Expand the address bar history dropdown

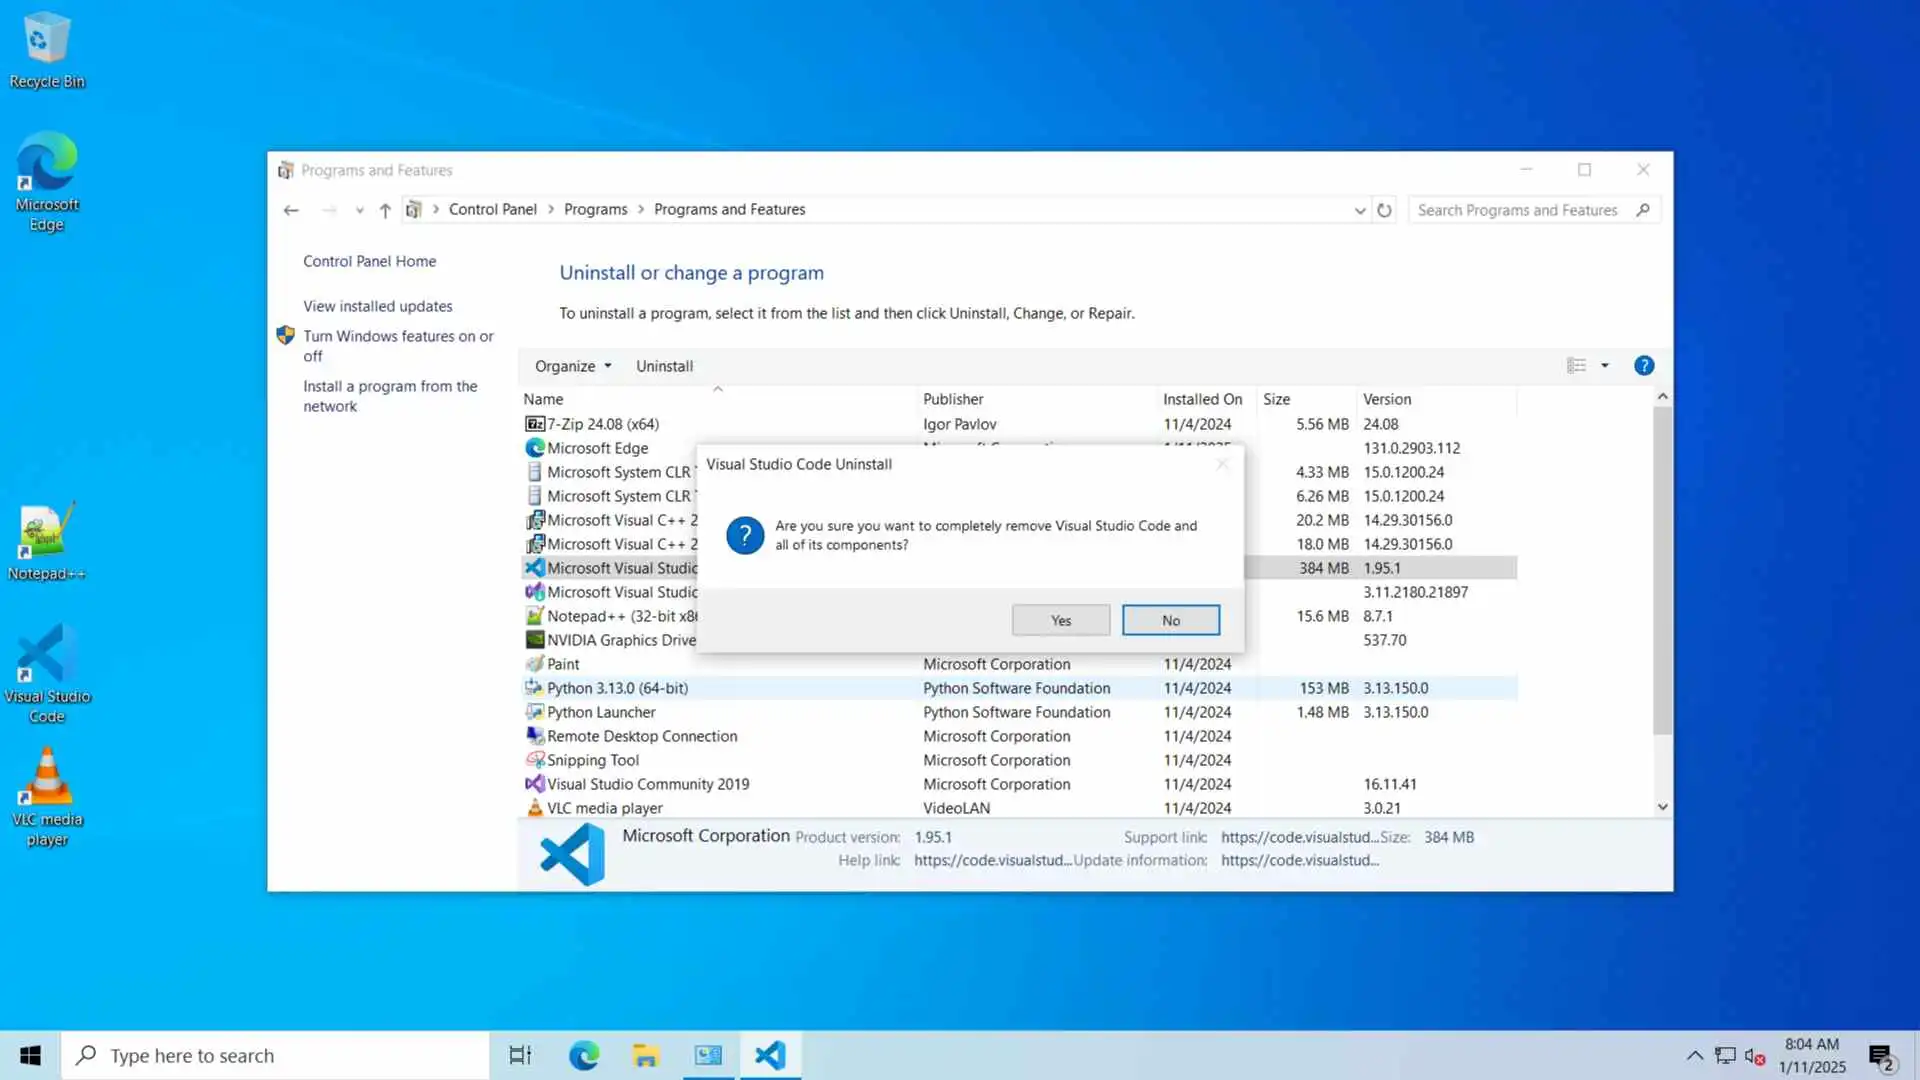point(1359,210)
